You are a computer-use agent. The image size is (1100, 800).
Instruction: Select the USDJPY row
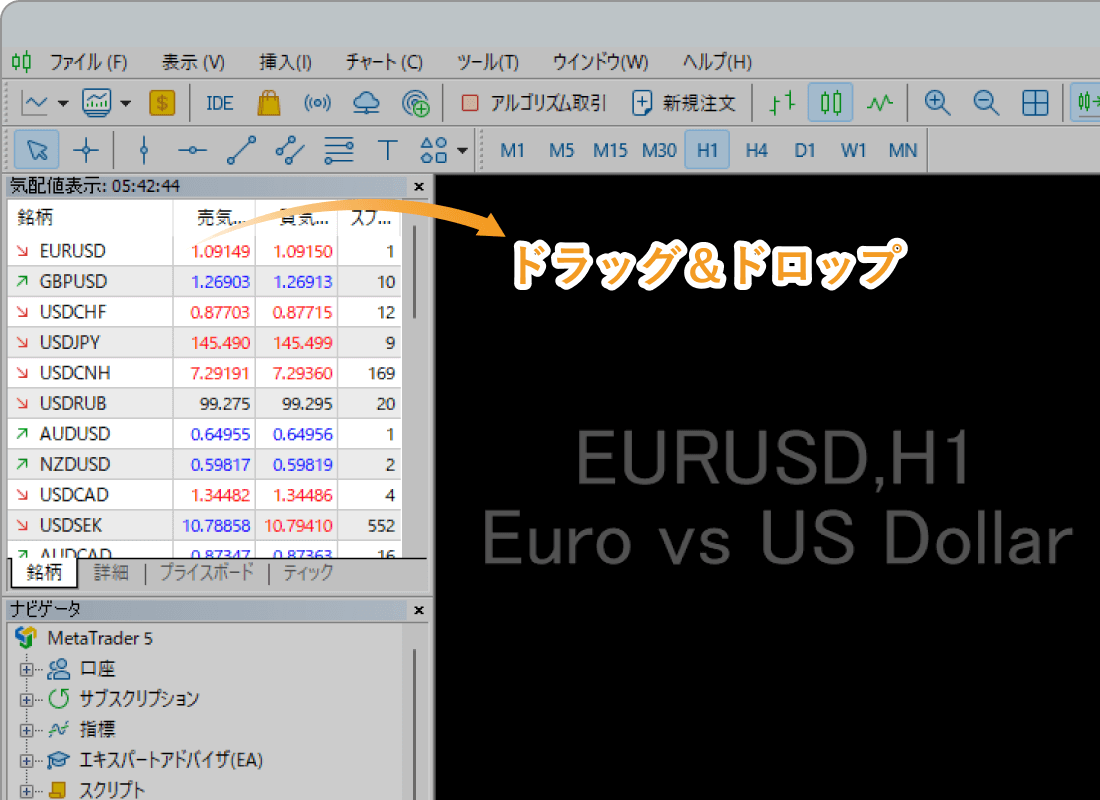click(204, 342)
